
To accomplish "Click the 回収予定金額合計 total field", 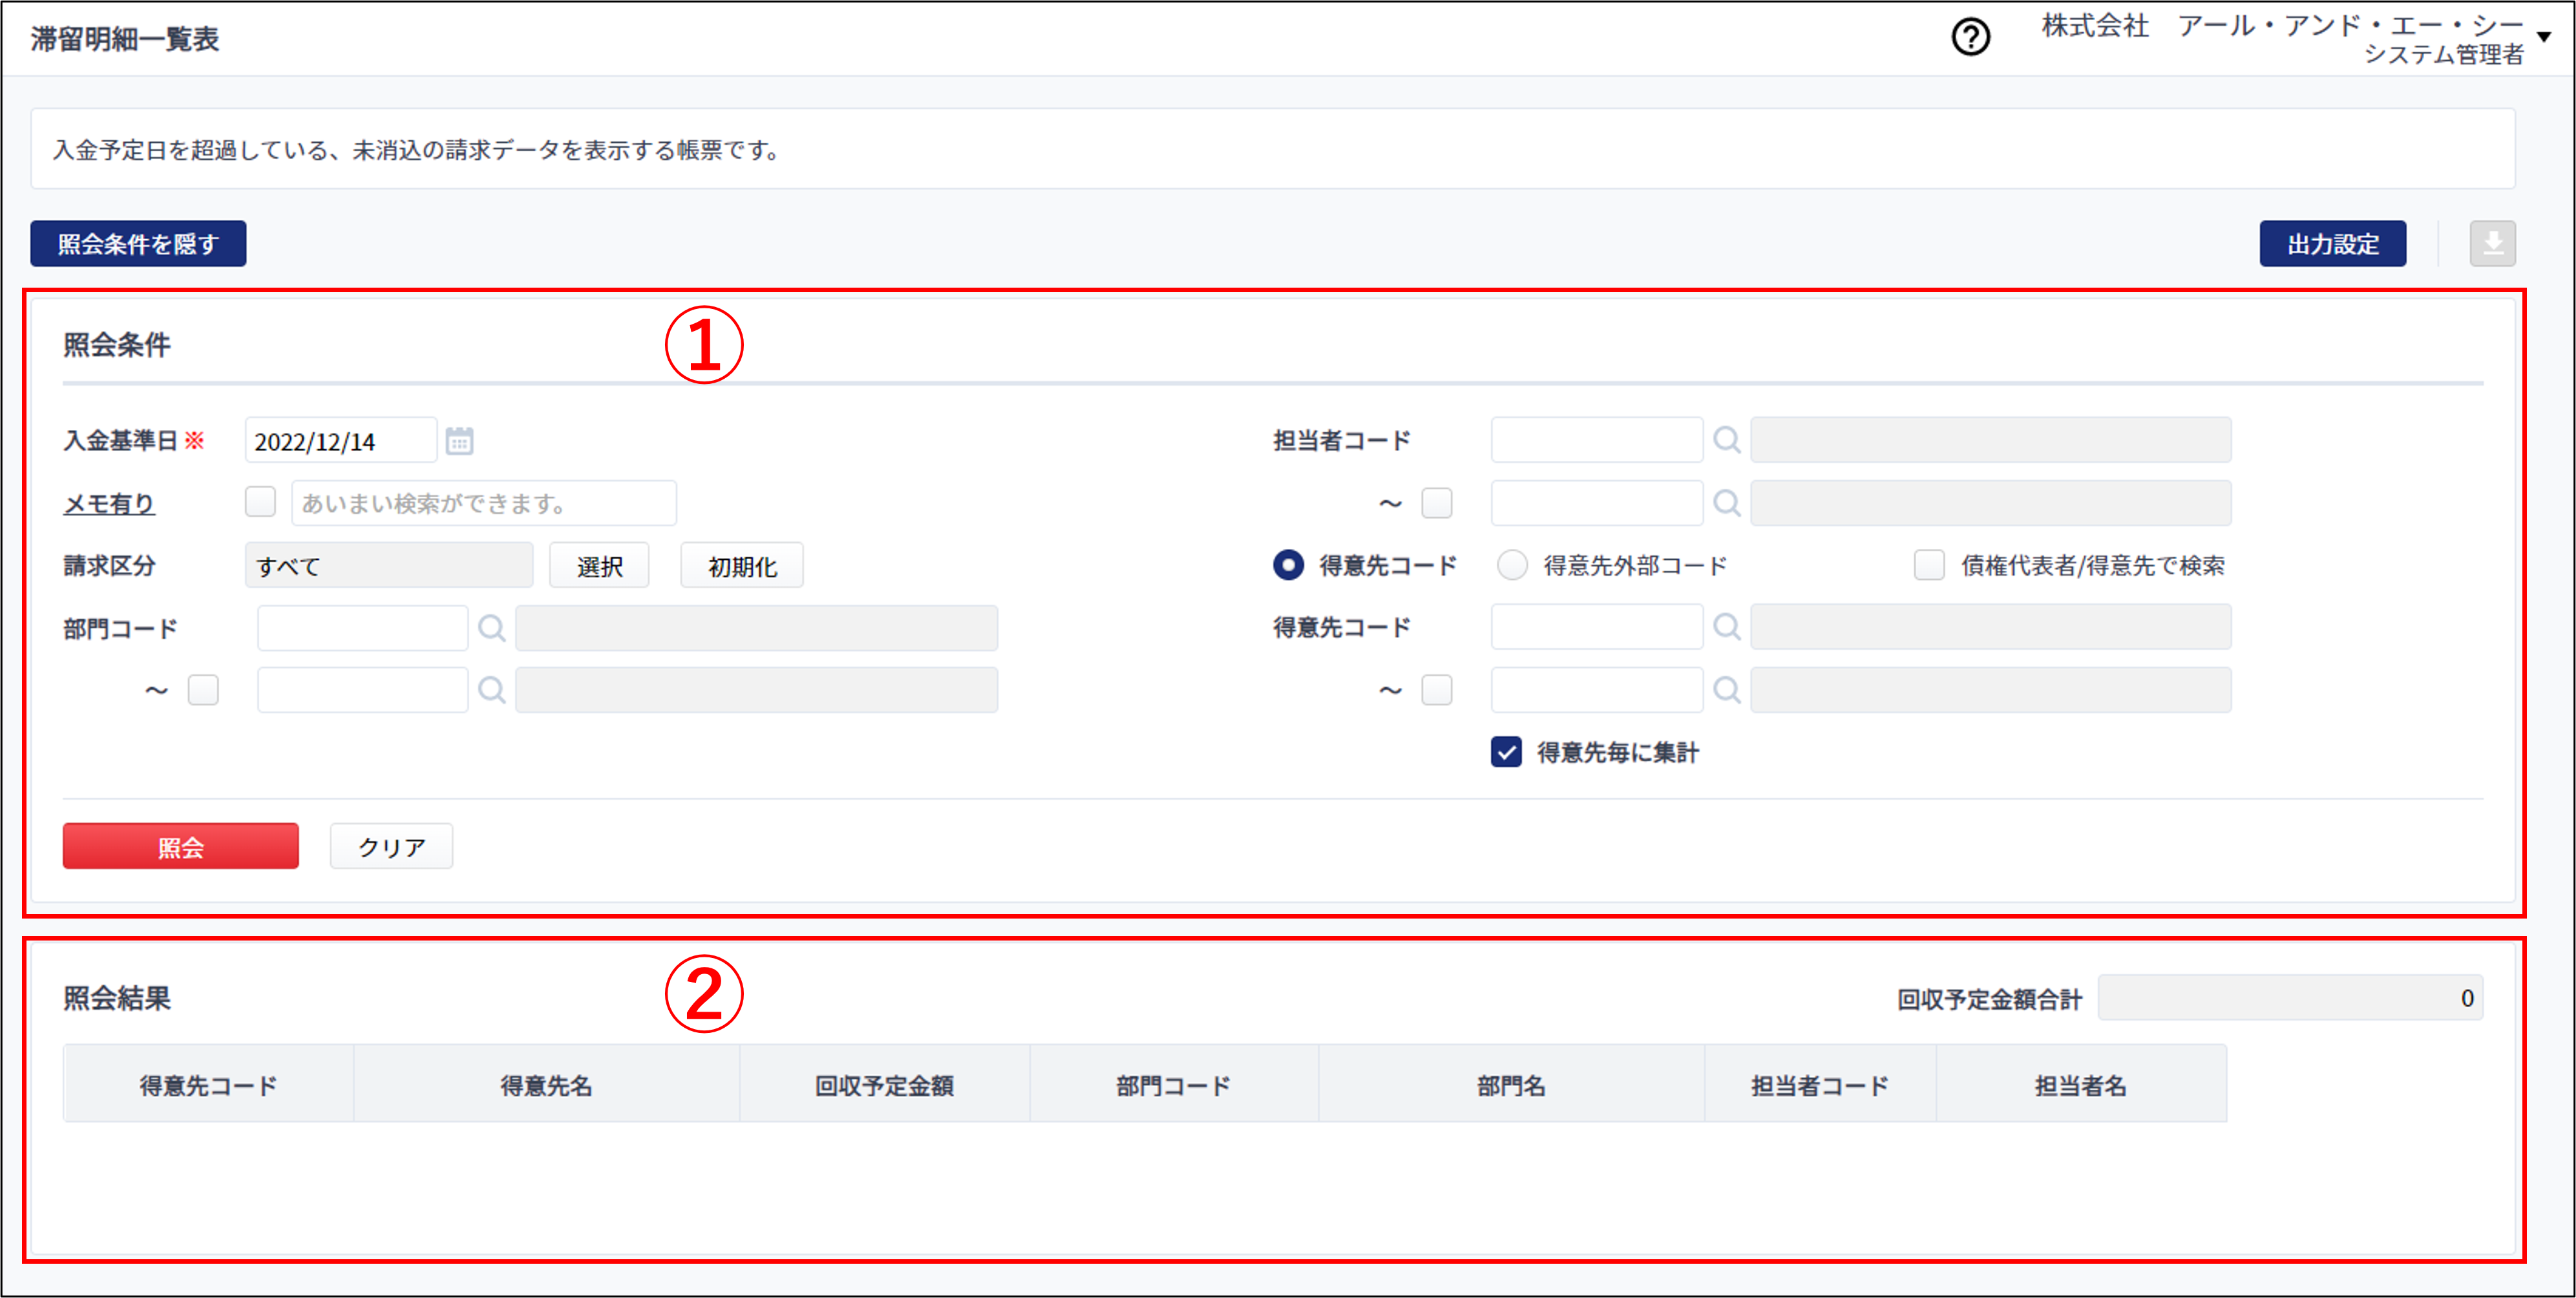I will point(2290,998).
